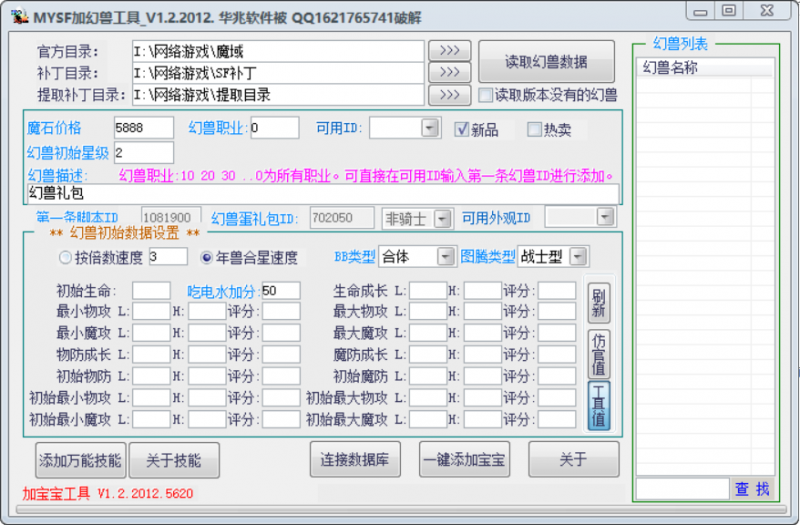Click the highlighted 正真值 vertical button

599,406
